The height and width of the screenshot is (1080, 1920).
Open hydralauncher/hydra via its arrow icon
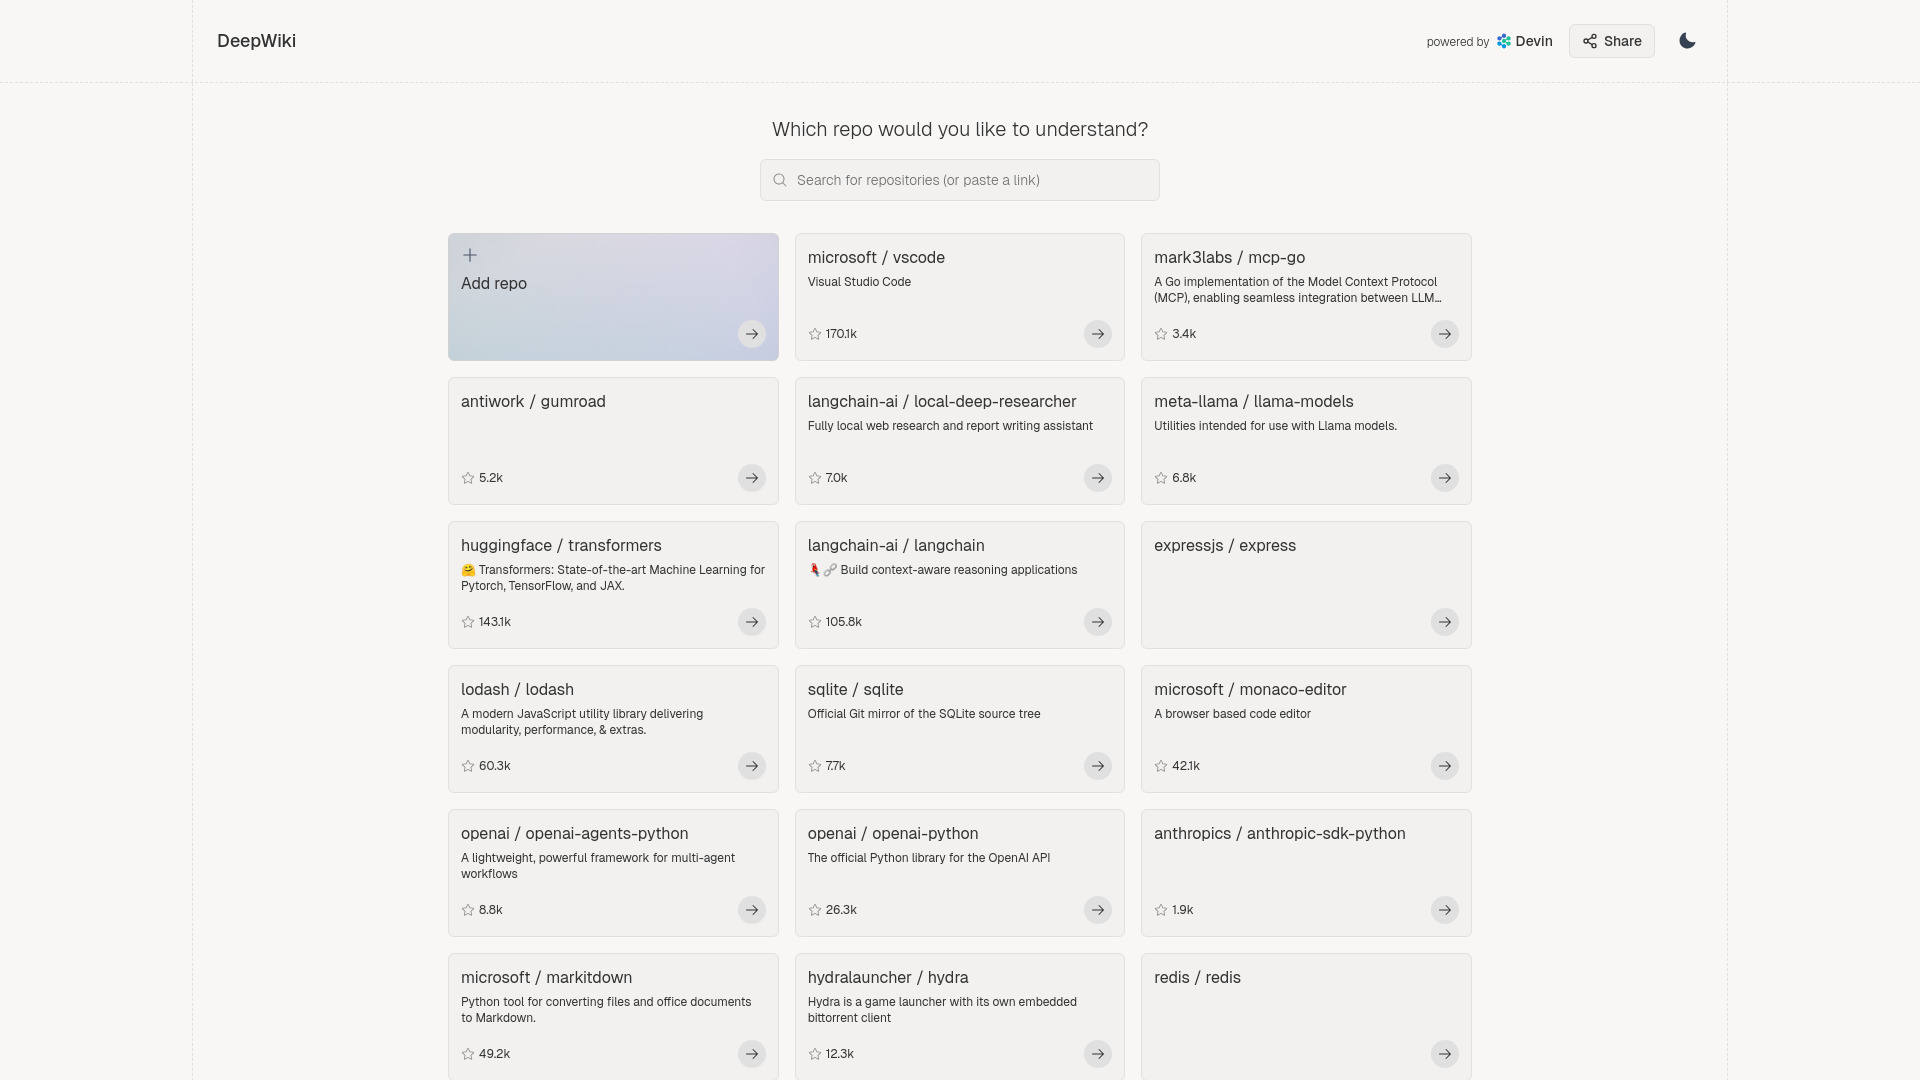point(1097,1054)
